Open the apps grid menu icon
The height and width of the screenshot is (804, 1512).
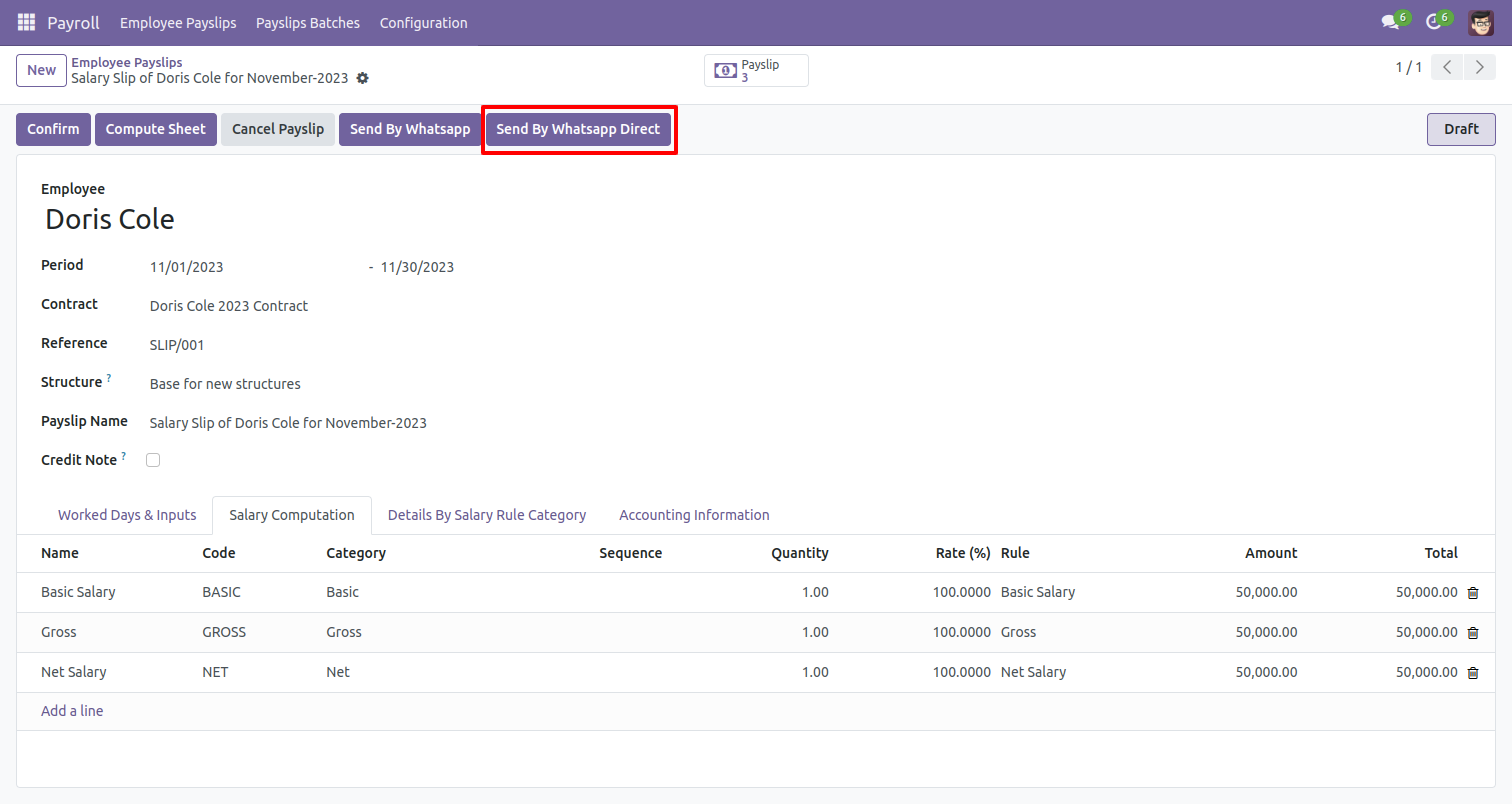[26, 22]
